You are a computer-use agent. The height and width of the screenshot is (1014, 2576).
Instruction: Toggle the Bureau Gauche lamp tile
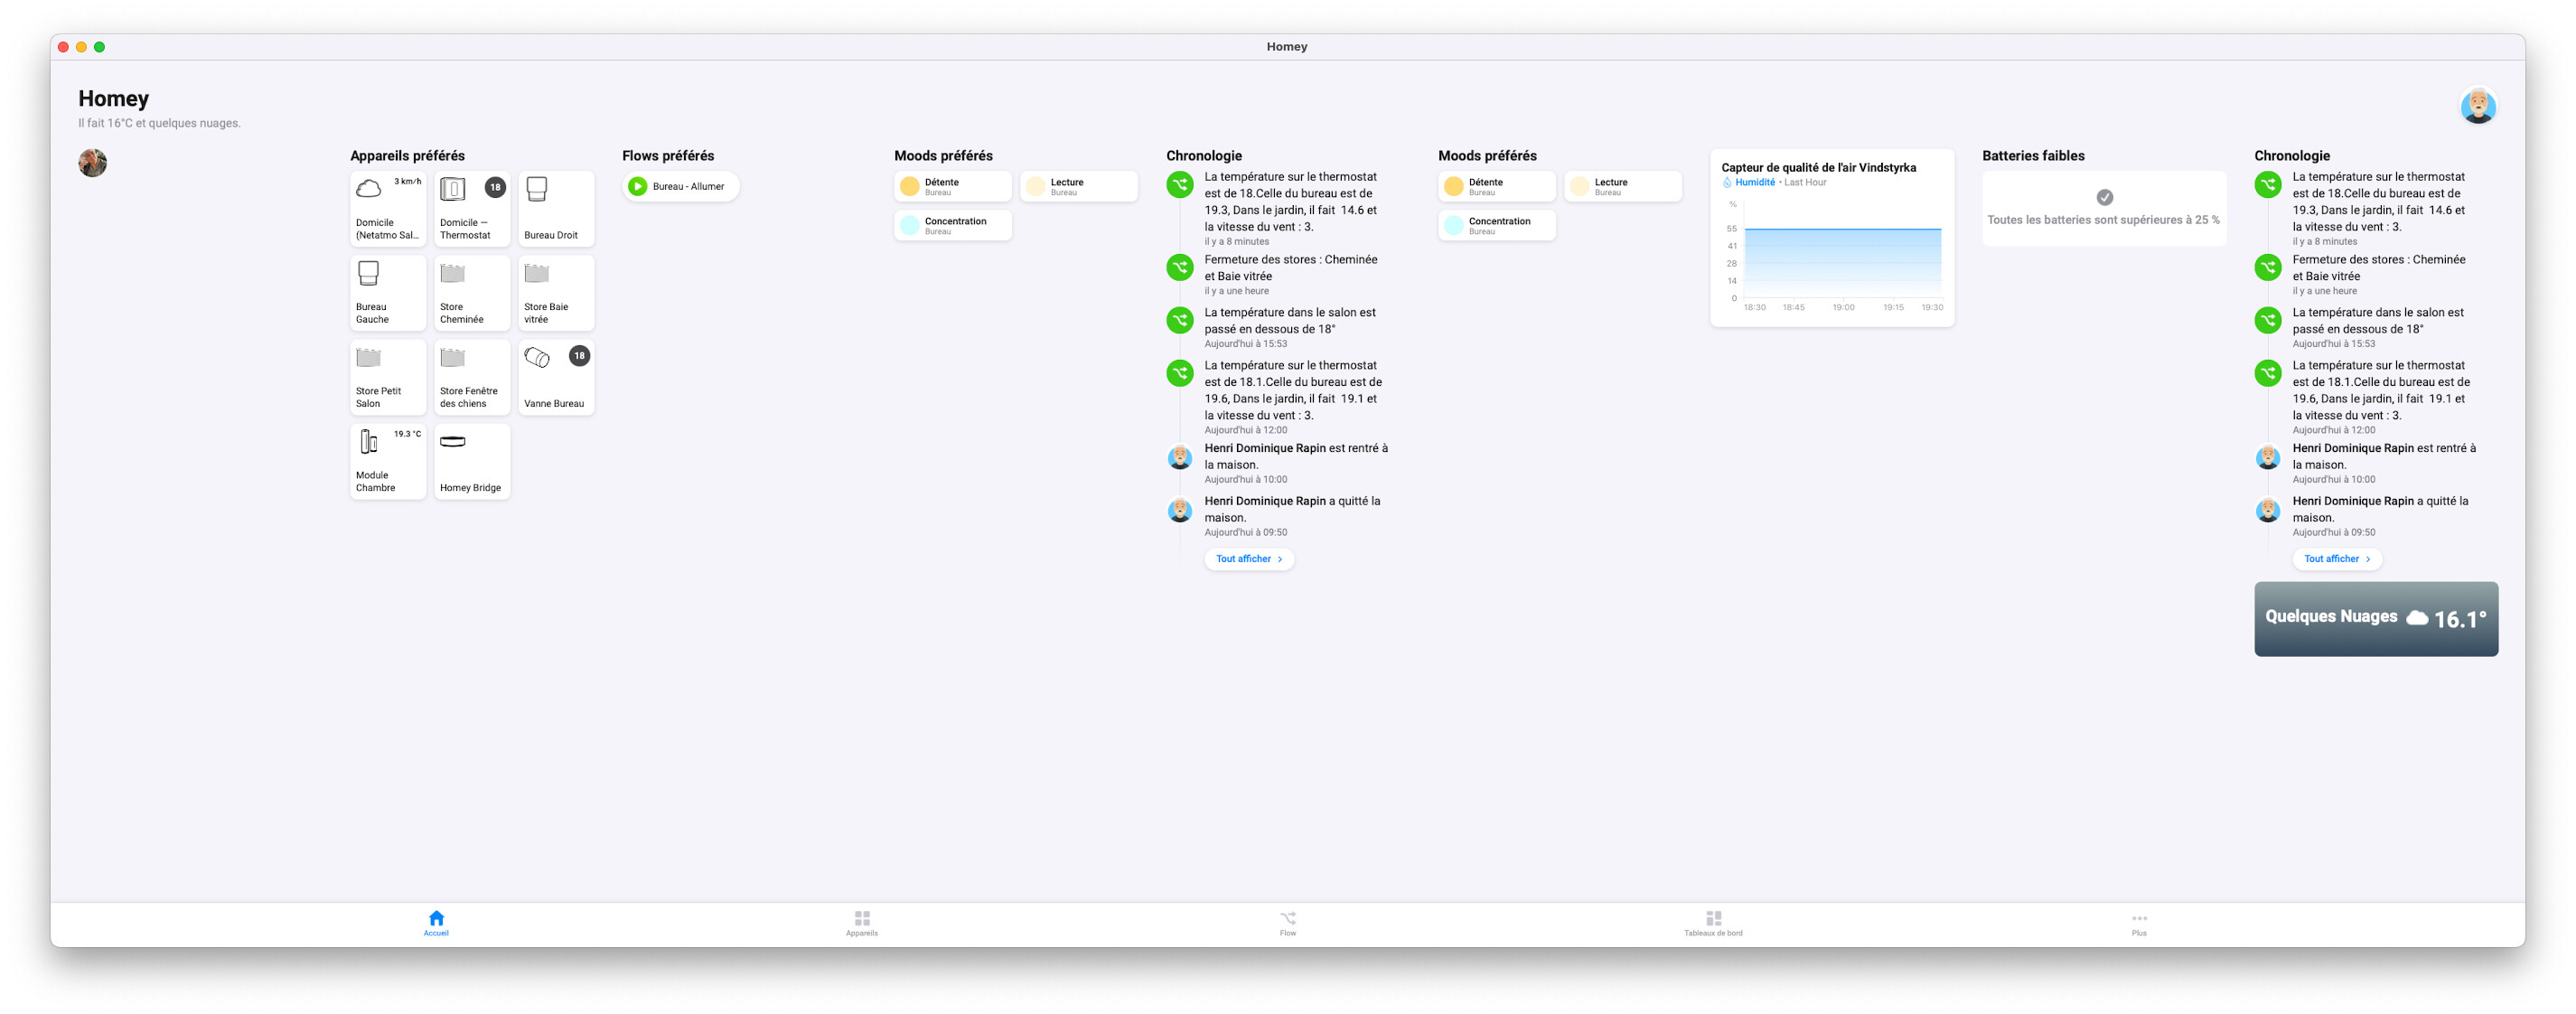(x=388, y=292)
